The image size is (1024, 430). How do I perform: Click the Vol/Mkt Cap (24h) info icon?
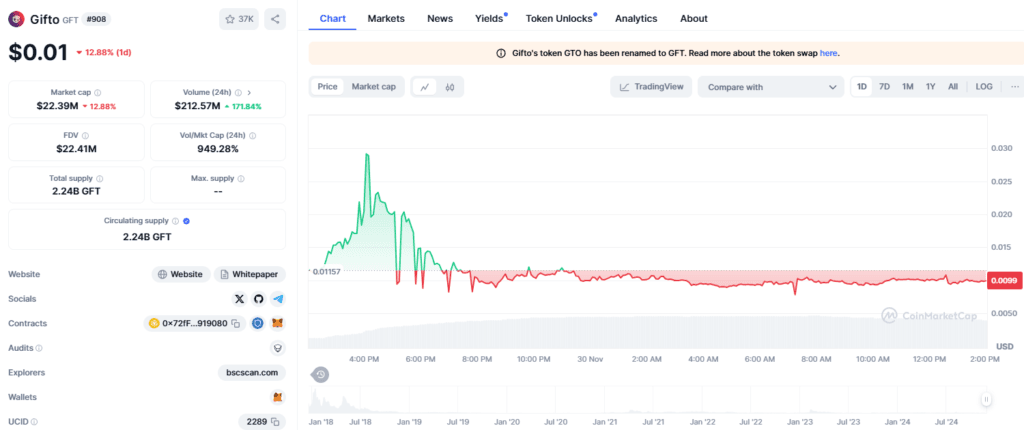click(x=253, y=135)
